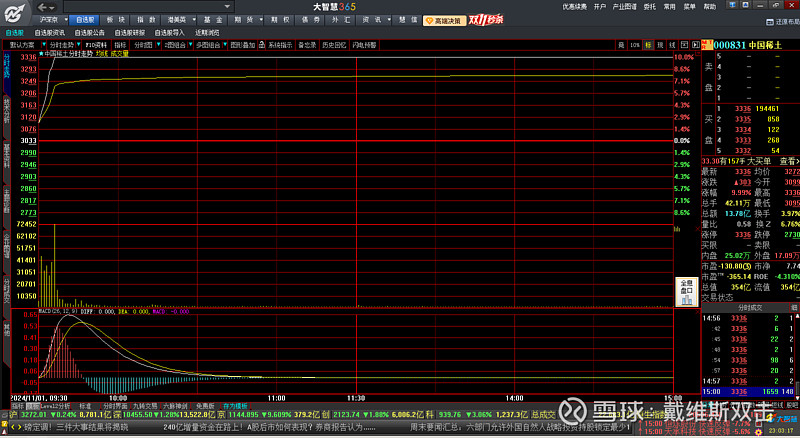Expand the 分时图 dropdown arrow
The width and height of the screenshot is (800, 438).
coord(158,45)
